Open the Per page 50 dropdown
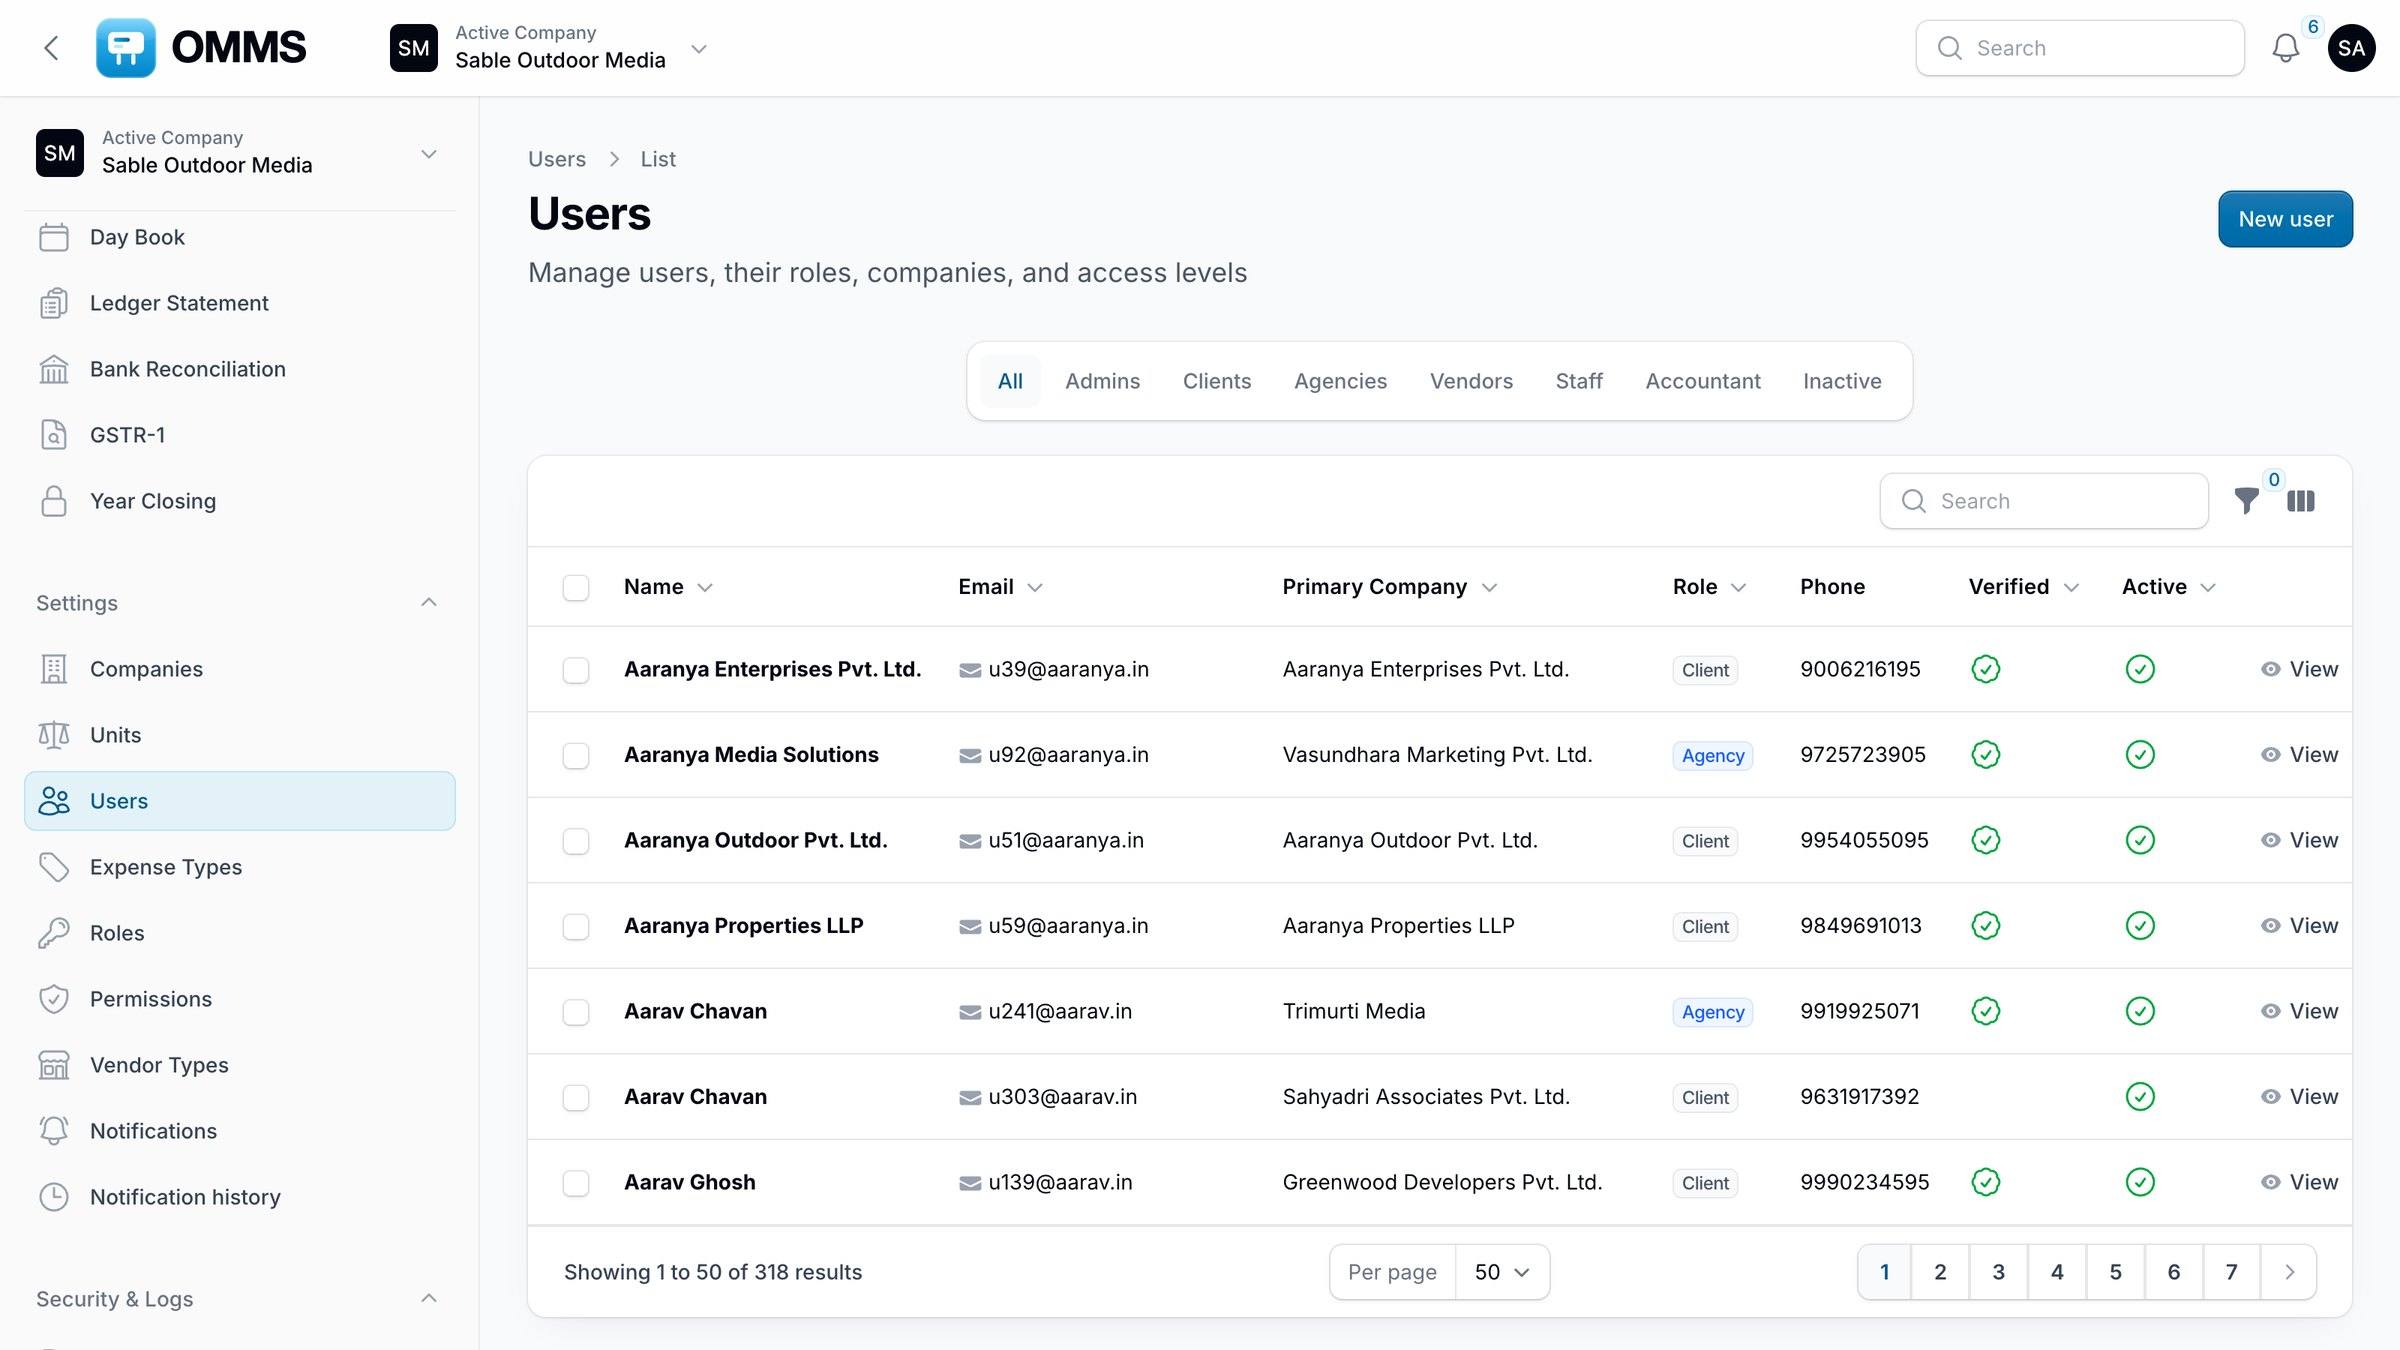Image resolution: width=2400 pixels, height=1350 pixels. click(x=1502, y=1272)
